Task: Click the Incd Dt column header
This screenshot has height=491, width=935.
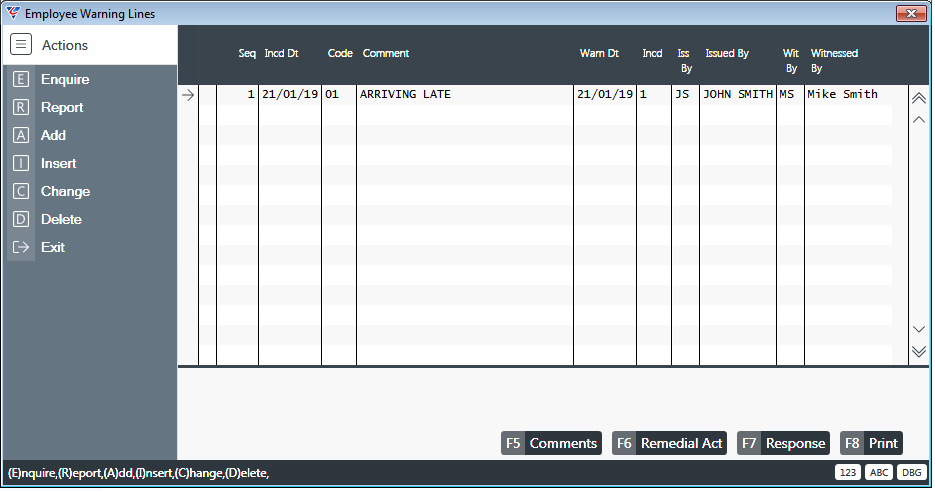Action: pyautogui.click(x=281, y=53)
